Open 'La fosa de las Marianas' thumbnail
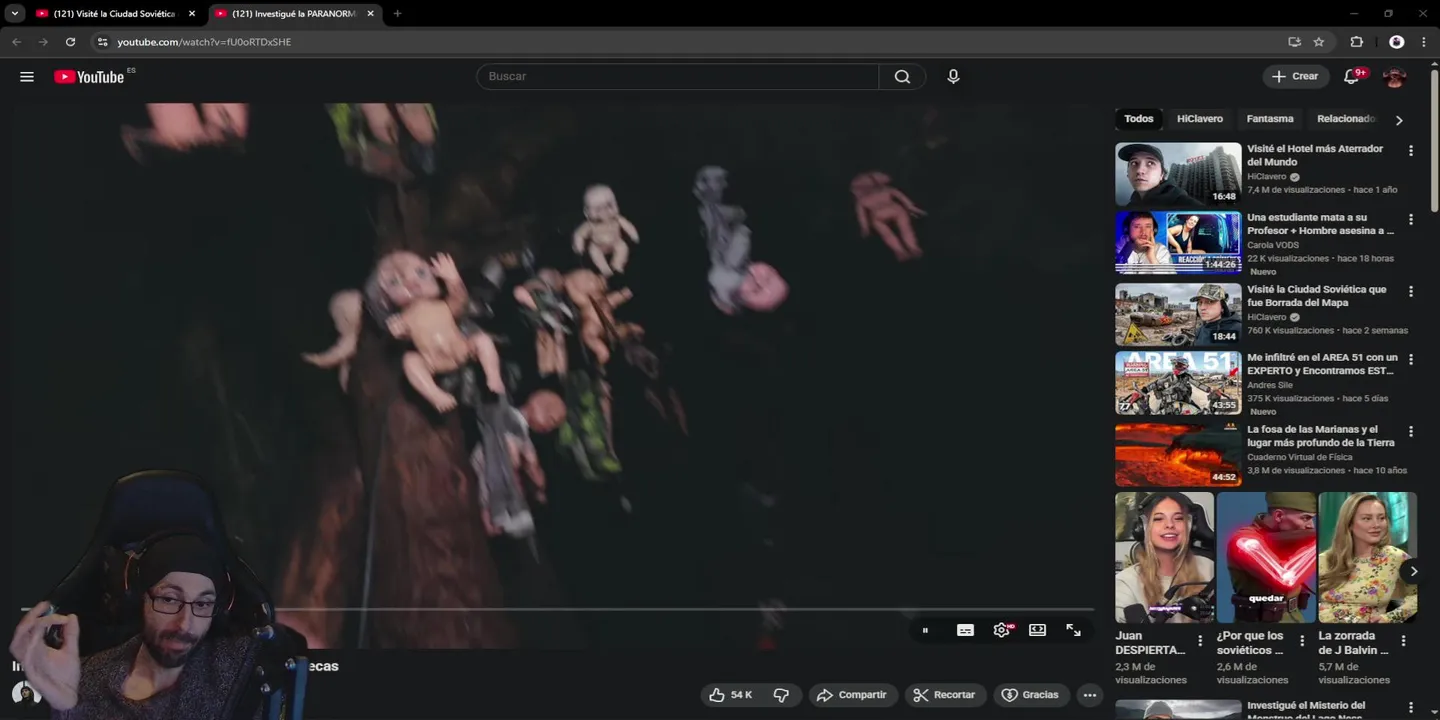Viewport: 1440px width, 720px height. (1178, 455)
